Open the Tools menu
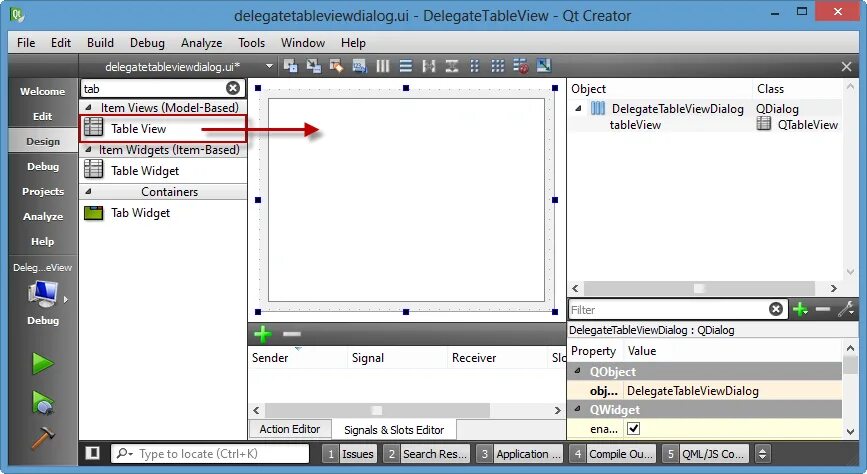Screen dimensions: 867x474 point(252,43)
